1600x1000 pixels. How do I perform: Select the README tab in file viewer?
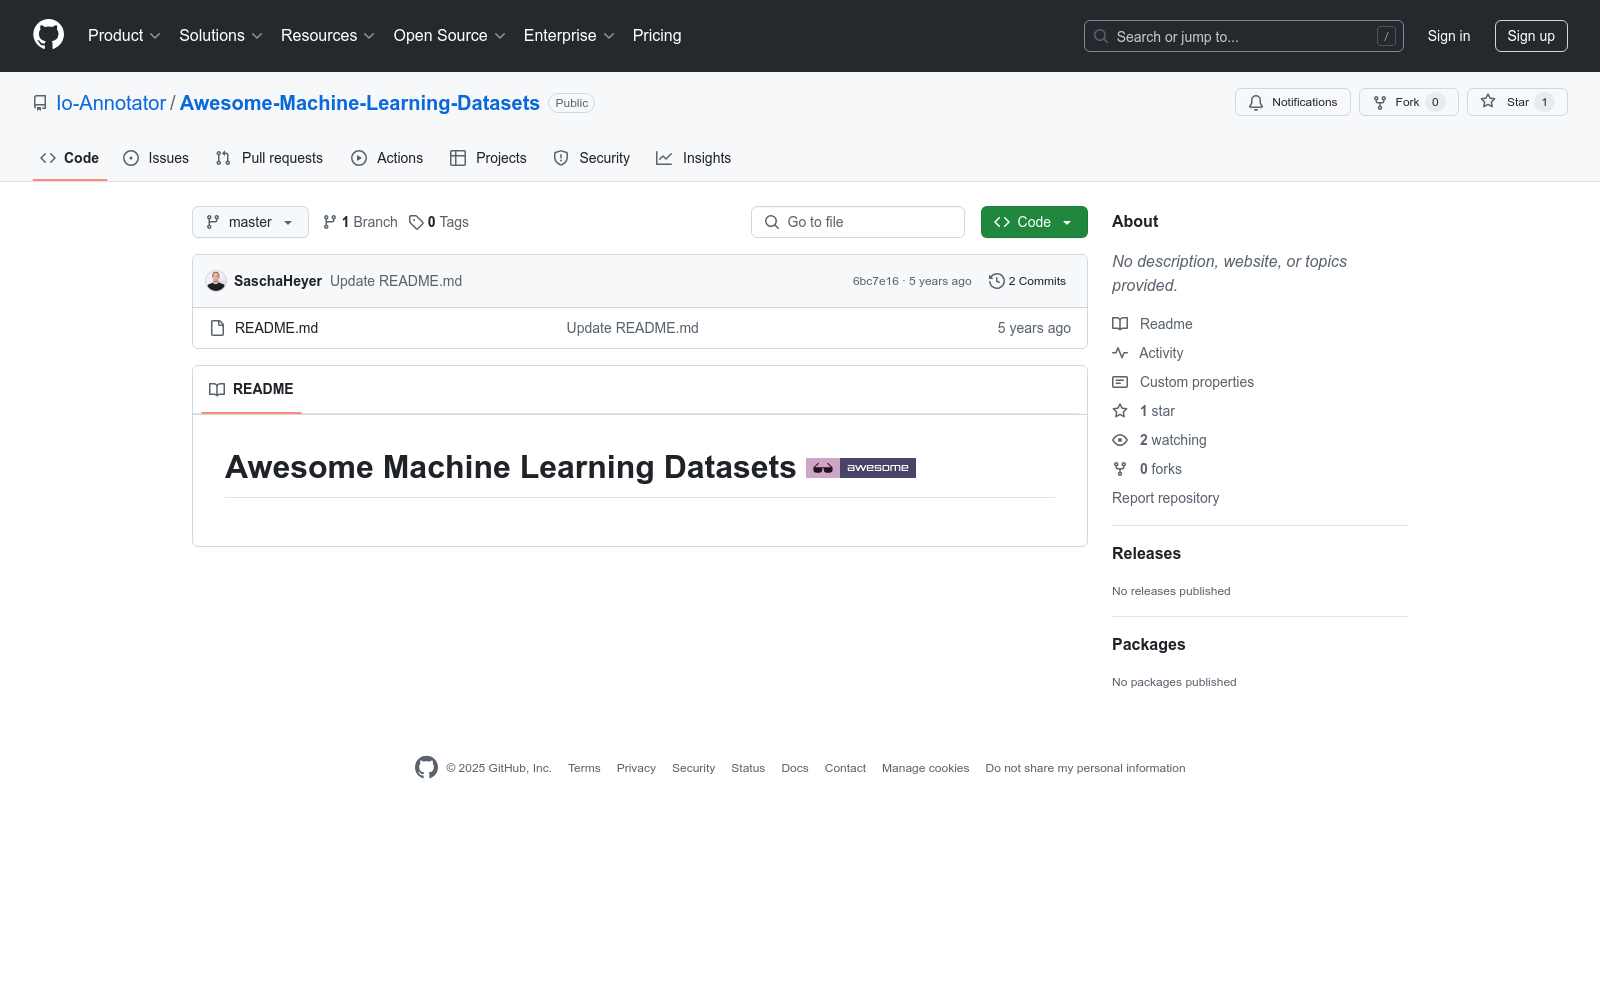[x=251, y=389]
